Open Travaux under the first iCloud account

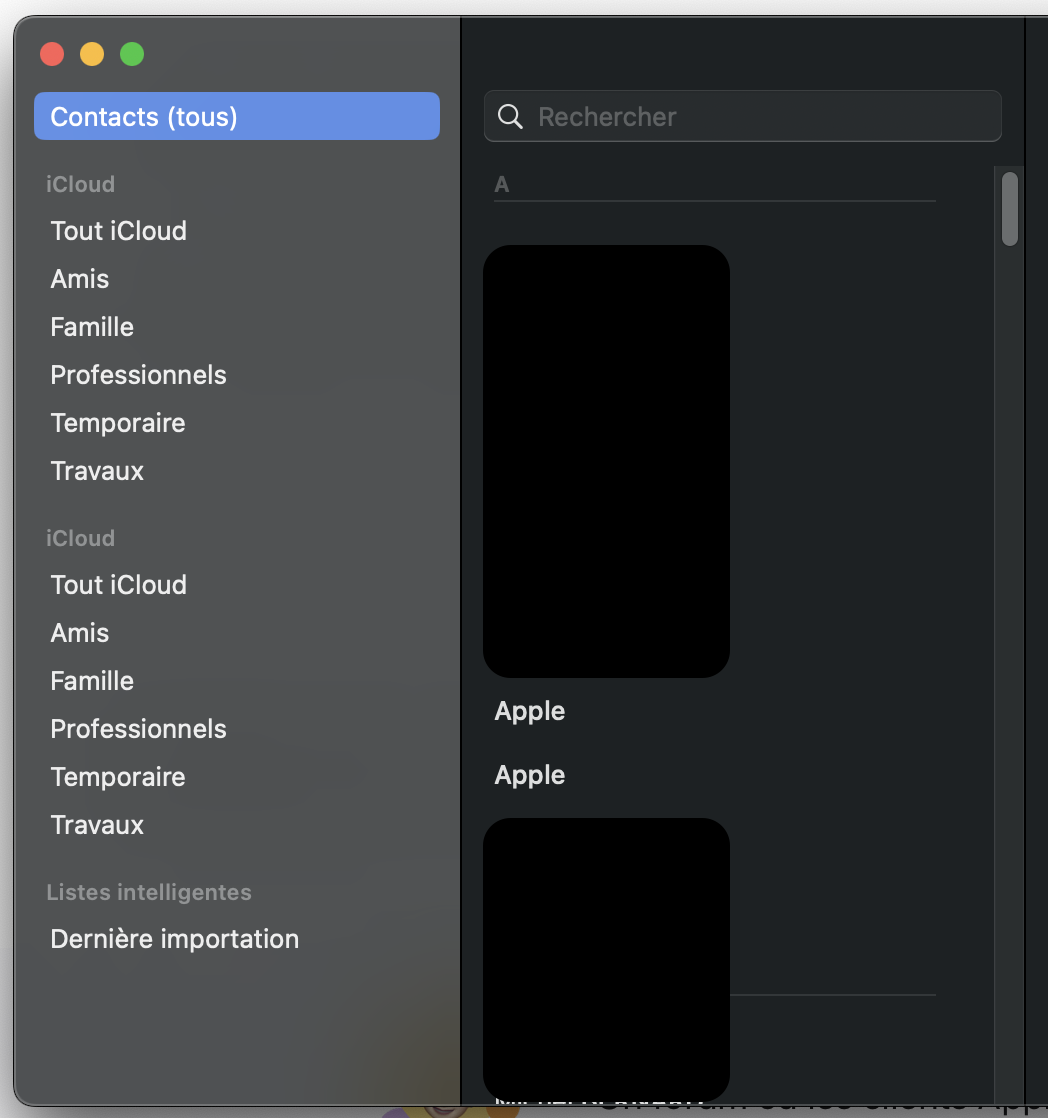[98, 471]
